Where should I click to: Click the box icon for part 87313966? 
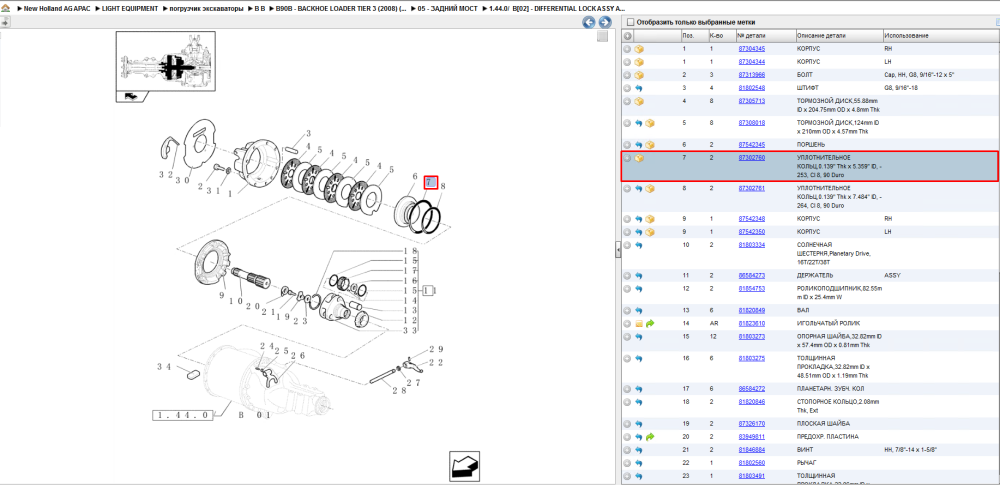[639, 75]
